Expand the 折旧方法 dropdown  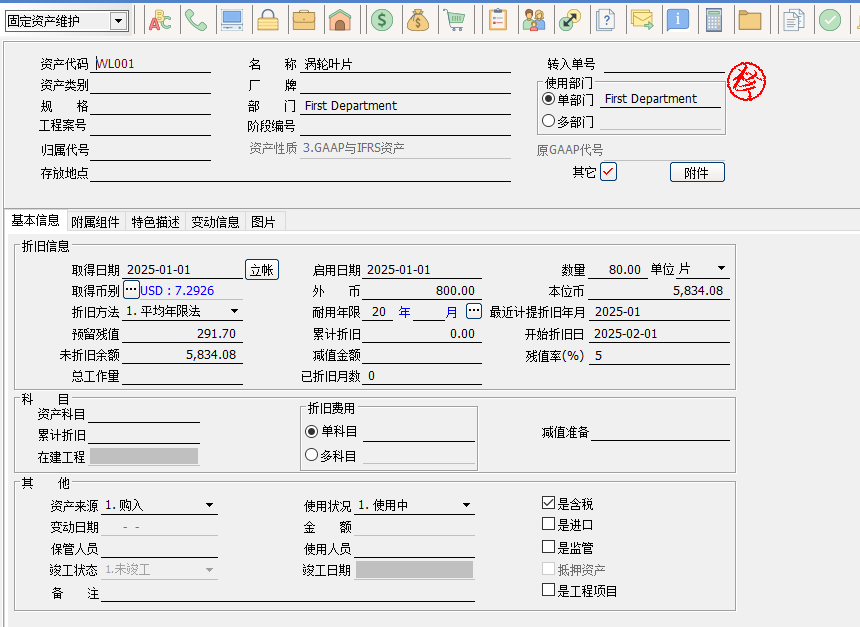pos(235,312)
